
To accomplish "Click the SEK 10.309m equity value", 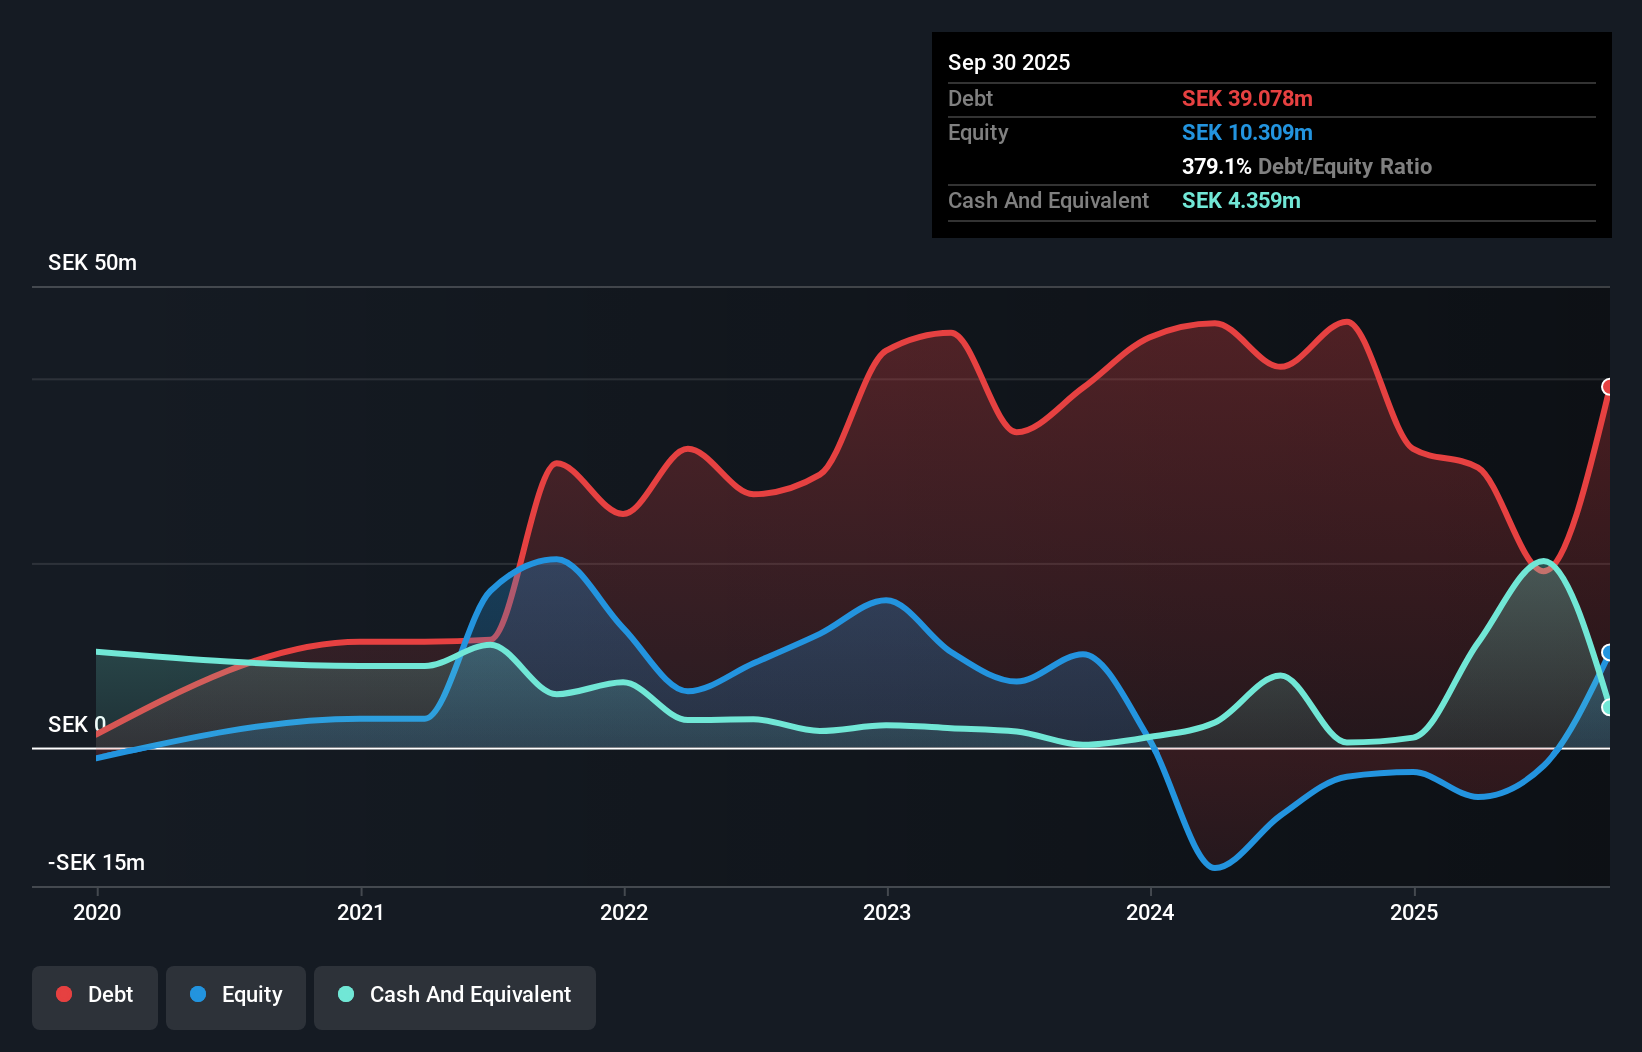I will click(1248, 132).
